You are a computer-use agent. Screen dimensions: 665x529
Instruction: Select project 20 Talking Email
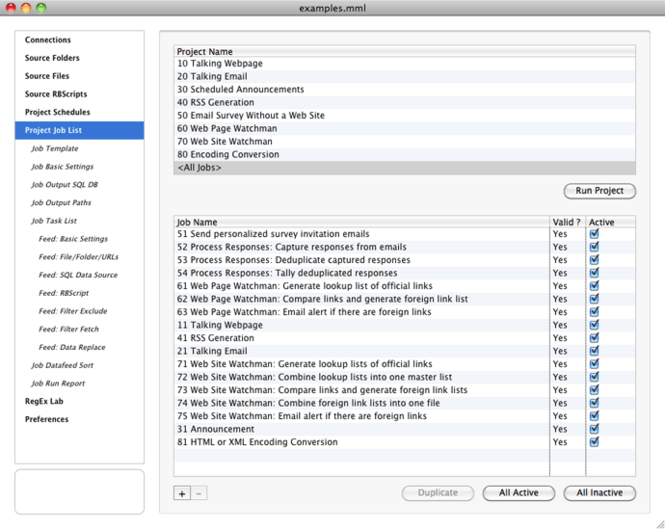click(405, 76)
